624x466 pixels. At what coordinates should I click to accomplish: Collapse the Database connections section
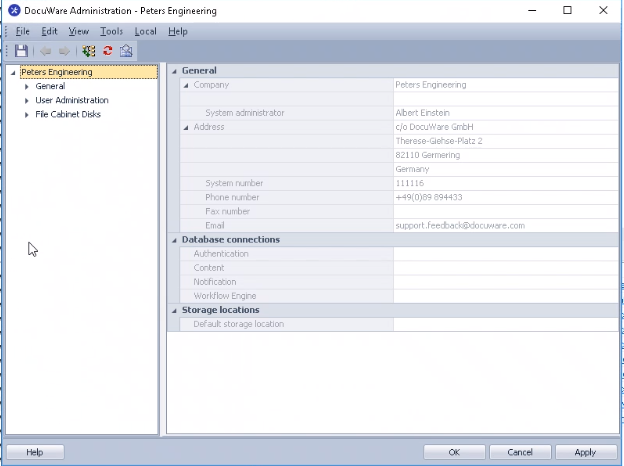174,240
